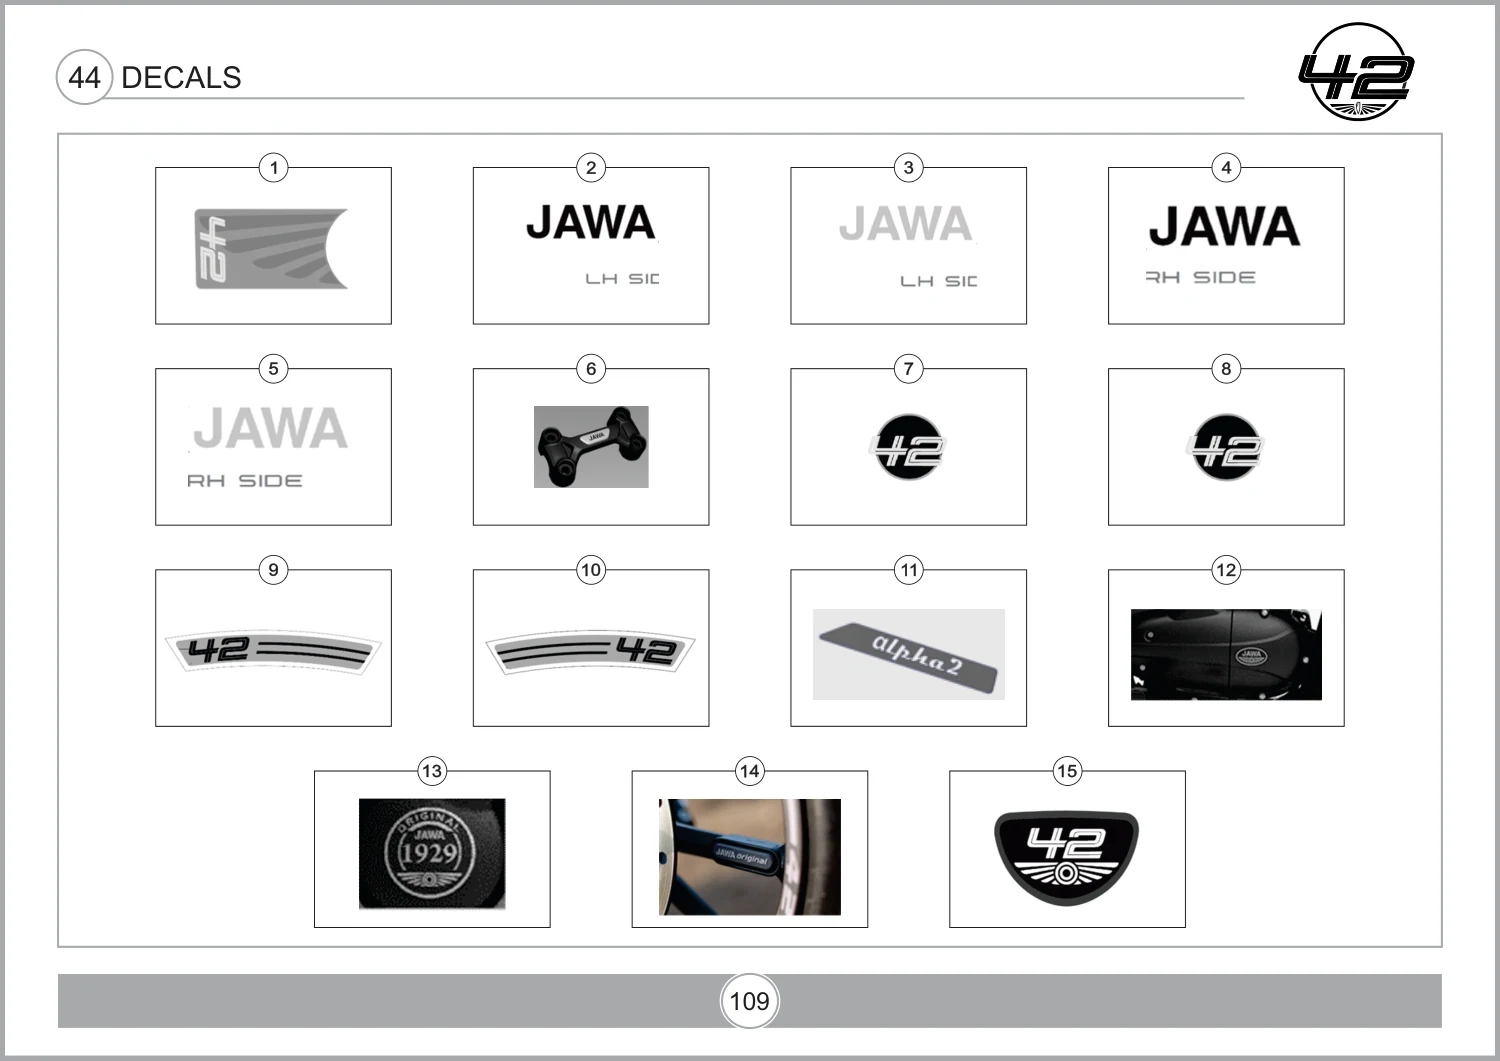1500x1061 pixels.
Task: Click the section number 44 circle
Action: (x=84, y=77)
